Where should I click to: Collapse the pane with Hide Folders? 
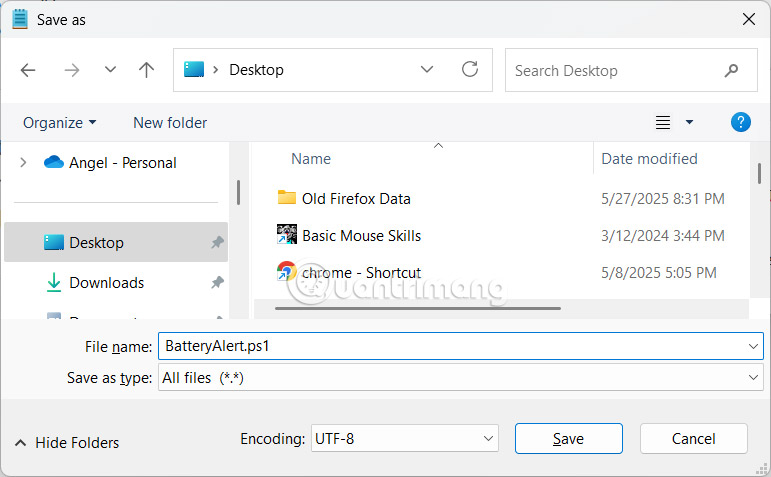point(67,443)
